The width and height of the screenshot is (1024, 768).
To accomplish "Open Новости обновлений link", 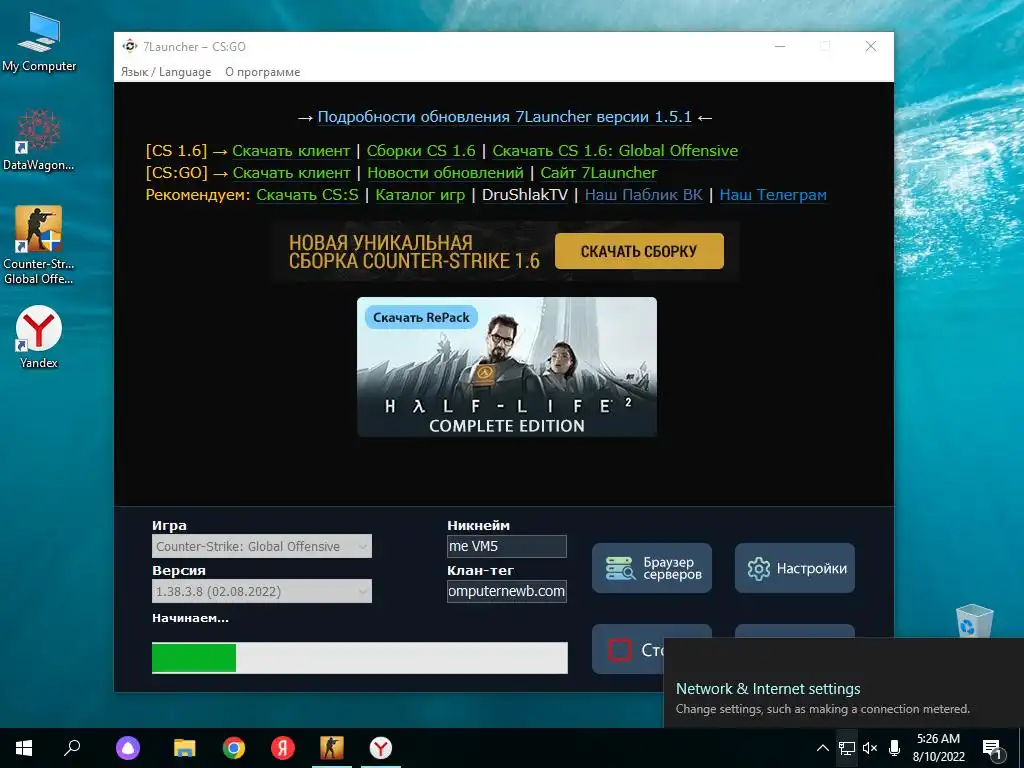I will [445, 173].
